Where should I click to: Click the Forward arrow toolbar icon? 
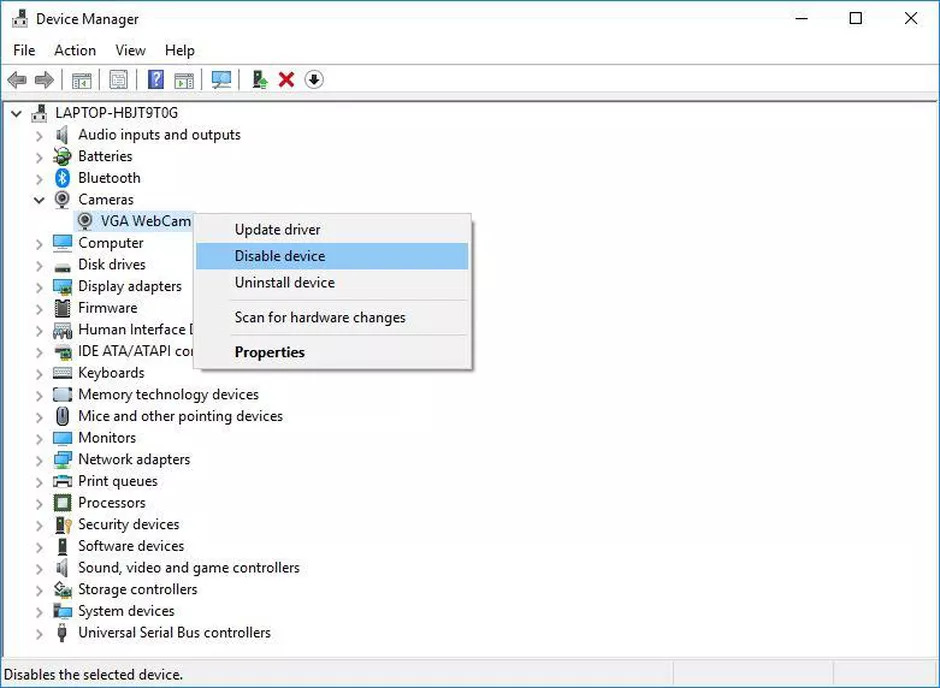[x=44, y=80]
